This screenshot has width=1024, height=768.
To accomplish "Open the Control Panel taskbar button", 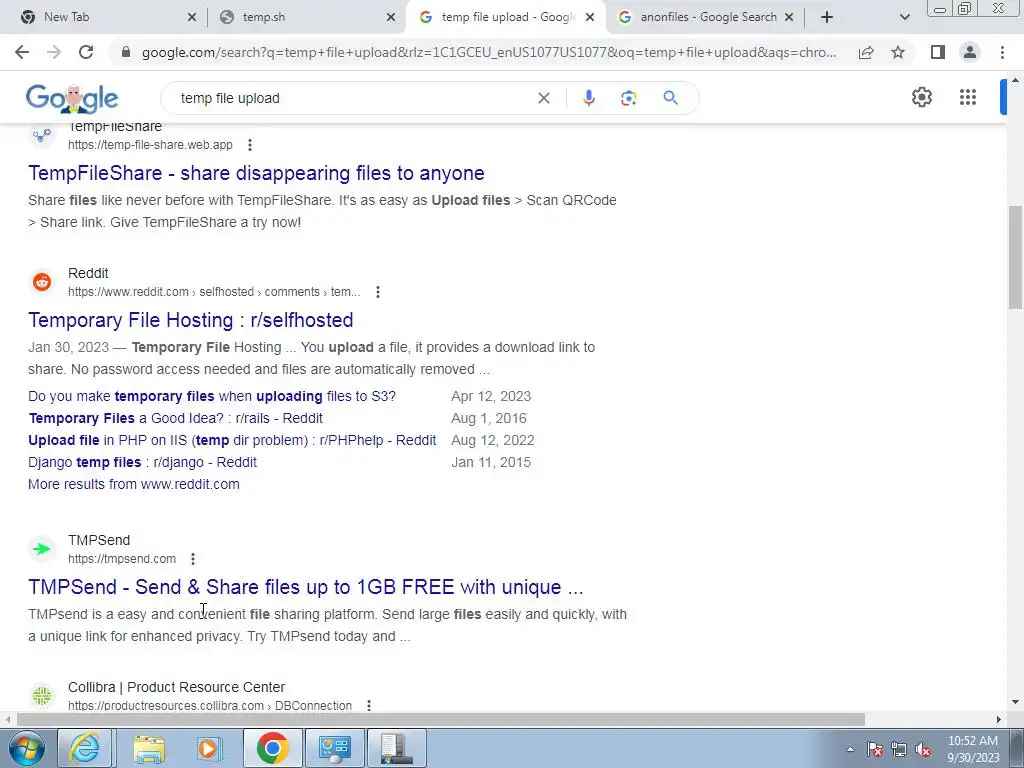I will tap(335, 748).
